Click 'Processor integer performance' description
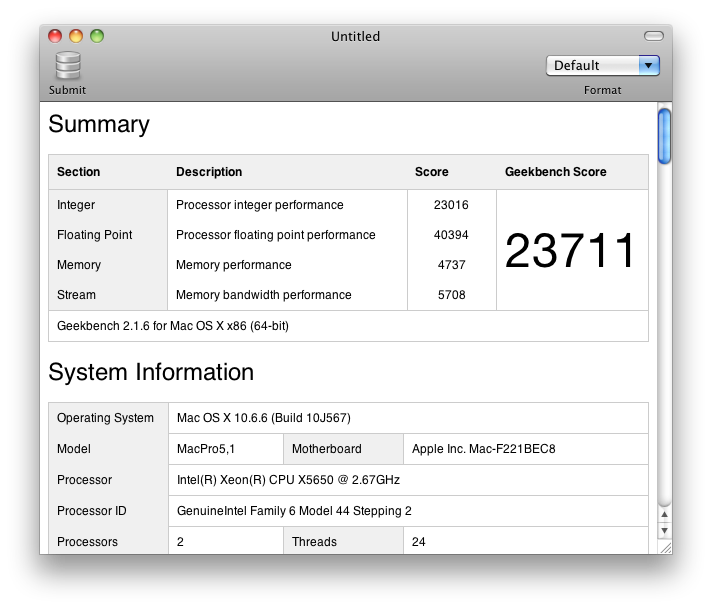Image resolution: width=712 pixels, height=609 pixels. pyautogui.click(x=260, y=205)
